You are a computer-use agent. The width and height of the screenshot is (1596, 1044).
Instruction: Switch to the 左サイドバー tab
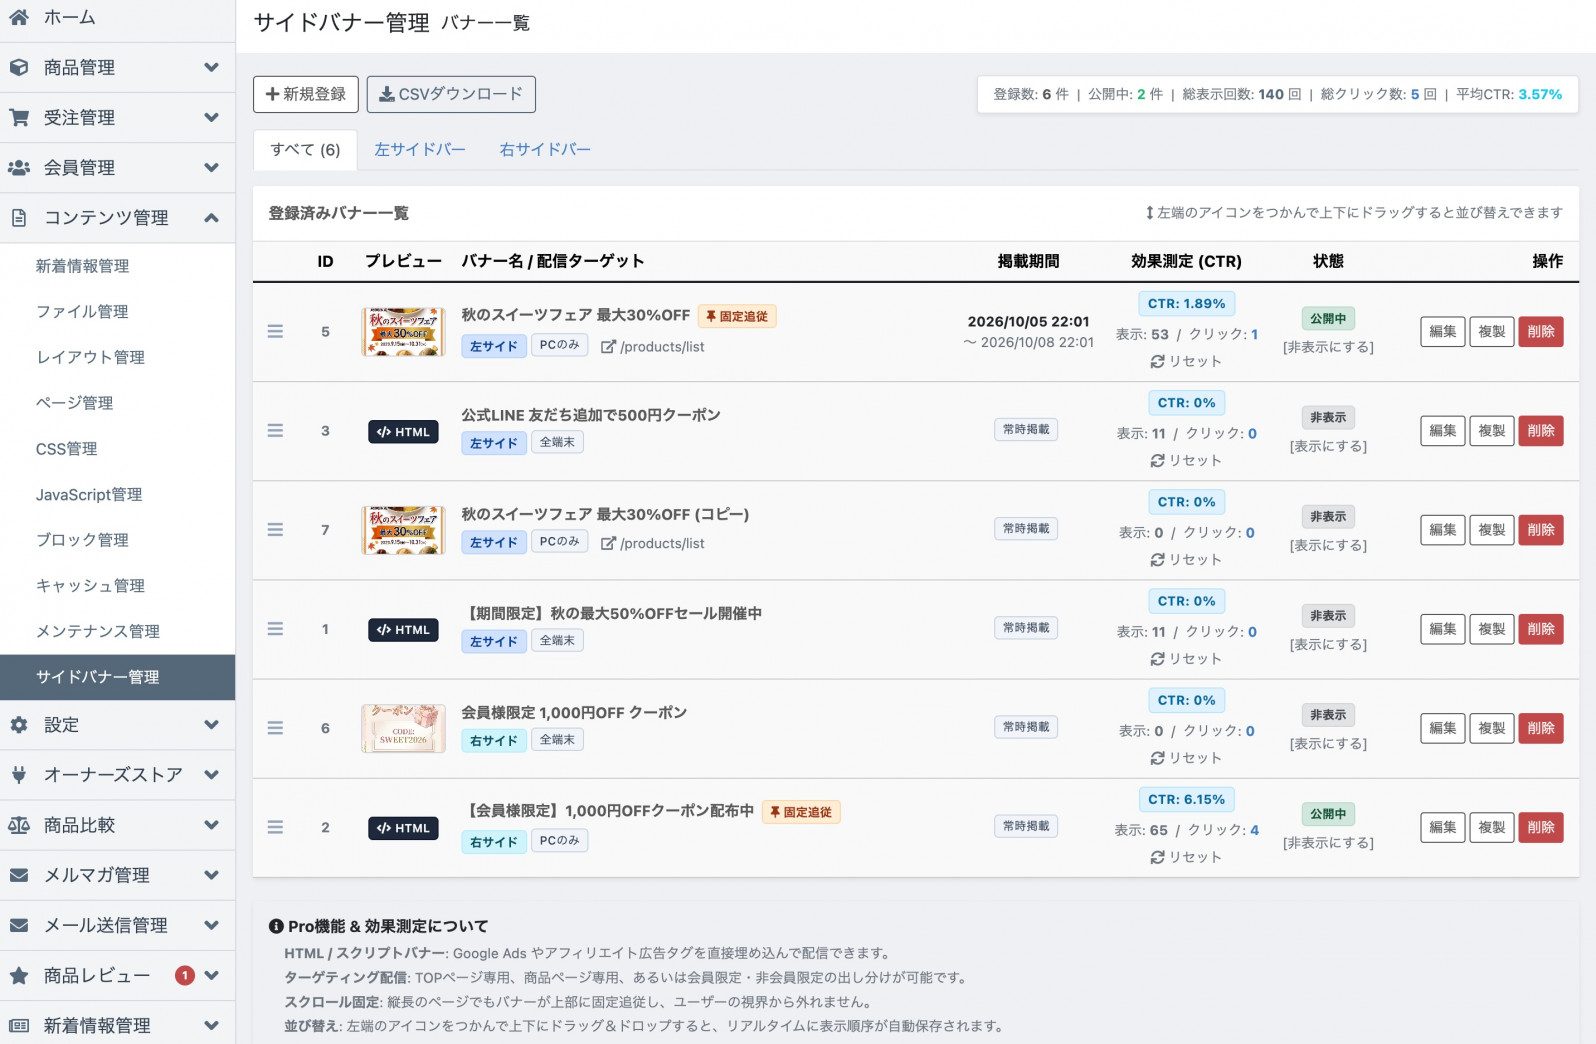(x=420, y=149)
